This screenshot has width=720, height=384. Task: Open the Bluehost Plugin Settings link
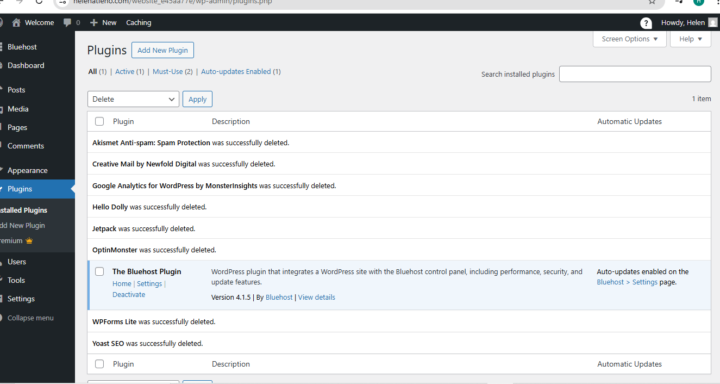pyautogui.click(x=149, y=284)
